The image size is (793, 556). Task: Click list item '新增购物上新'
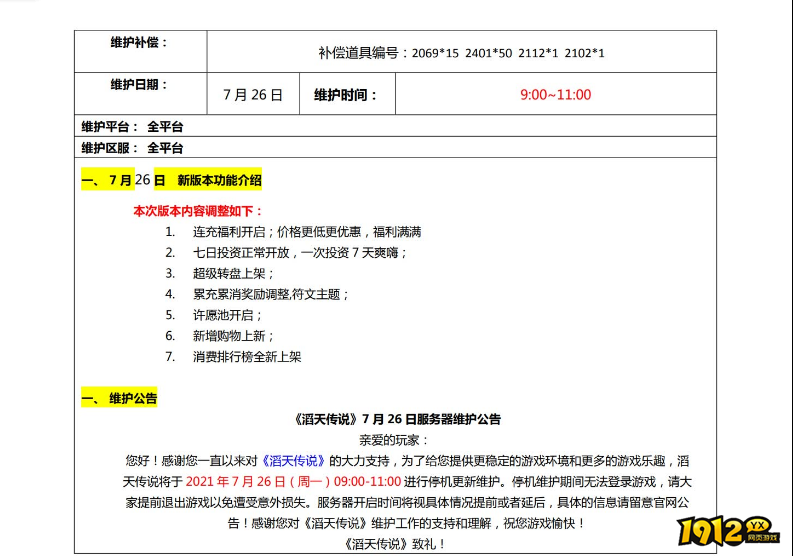click(x=229, y=335)
